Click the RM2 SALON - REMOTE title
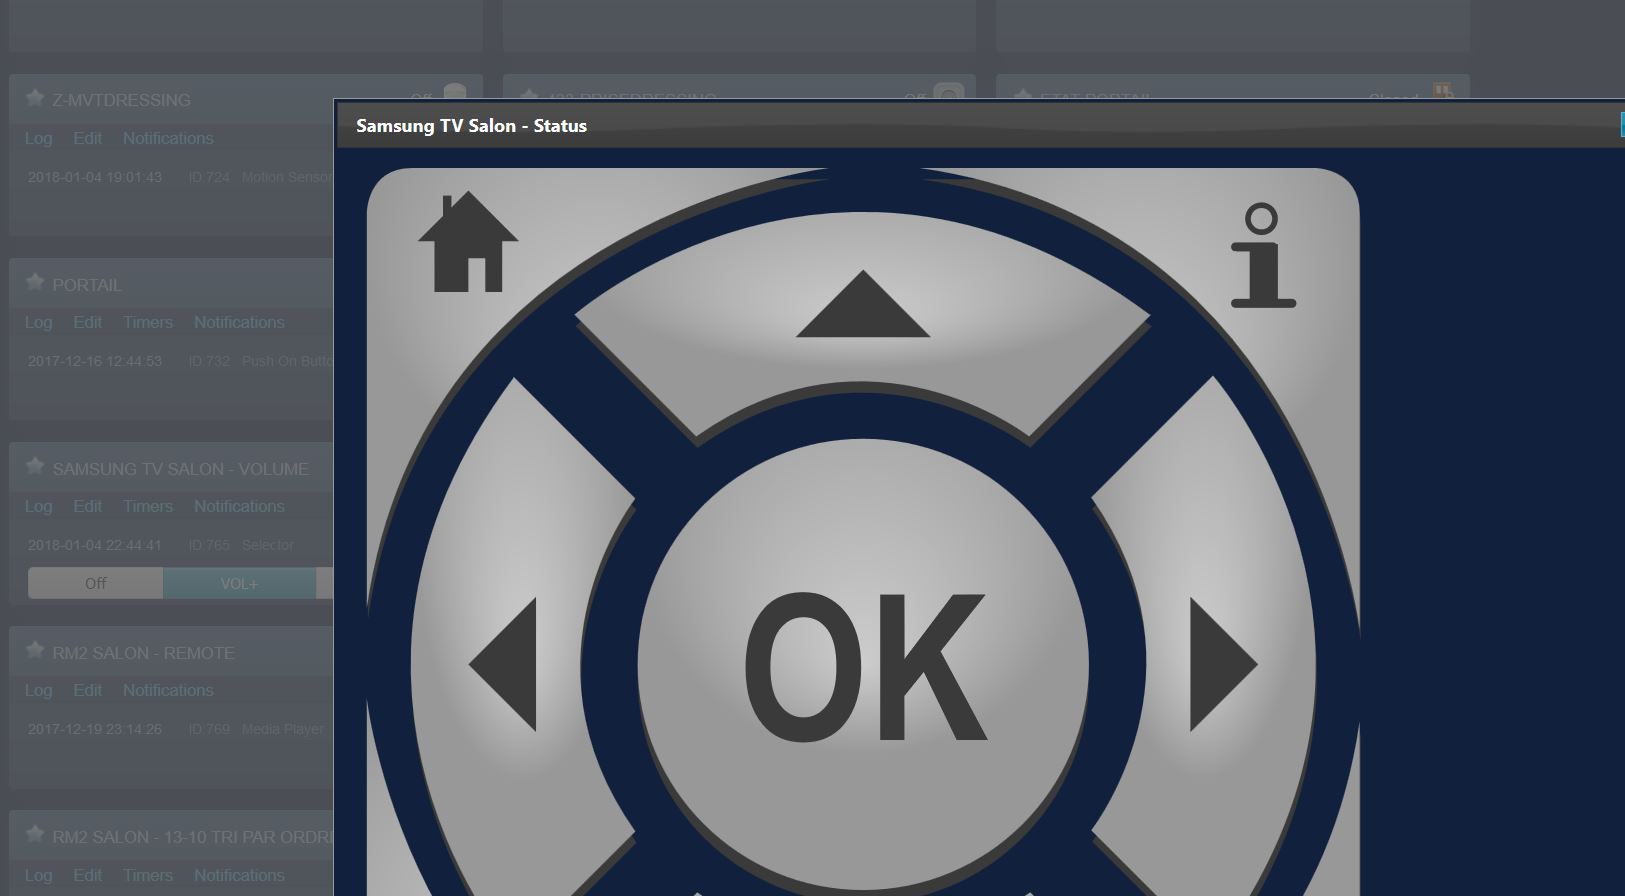 (x=143, y=653)
